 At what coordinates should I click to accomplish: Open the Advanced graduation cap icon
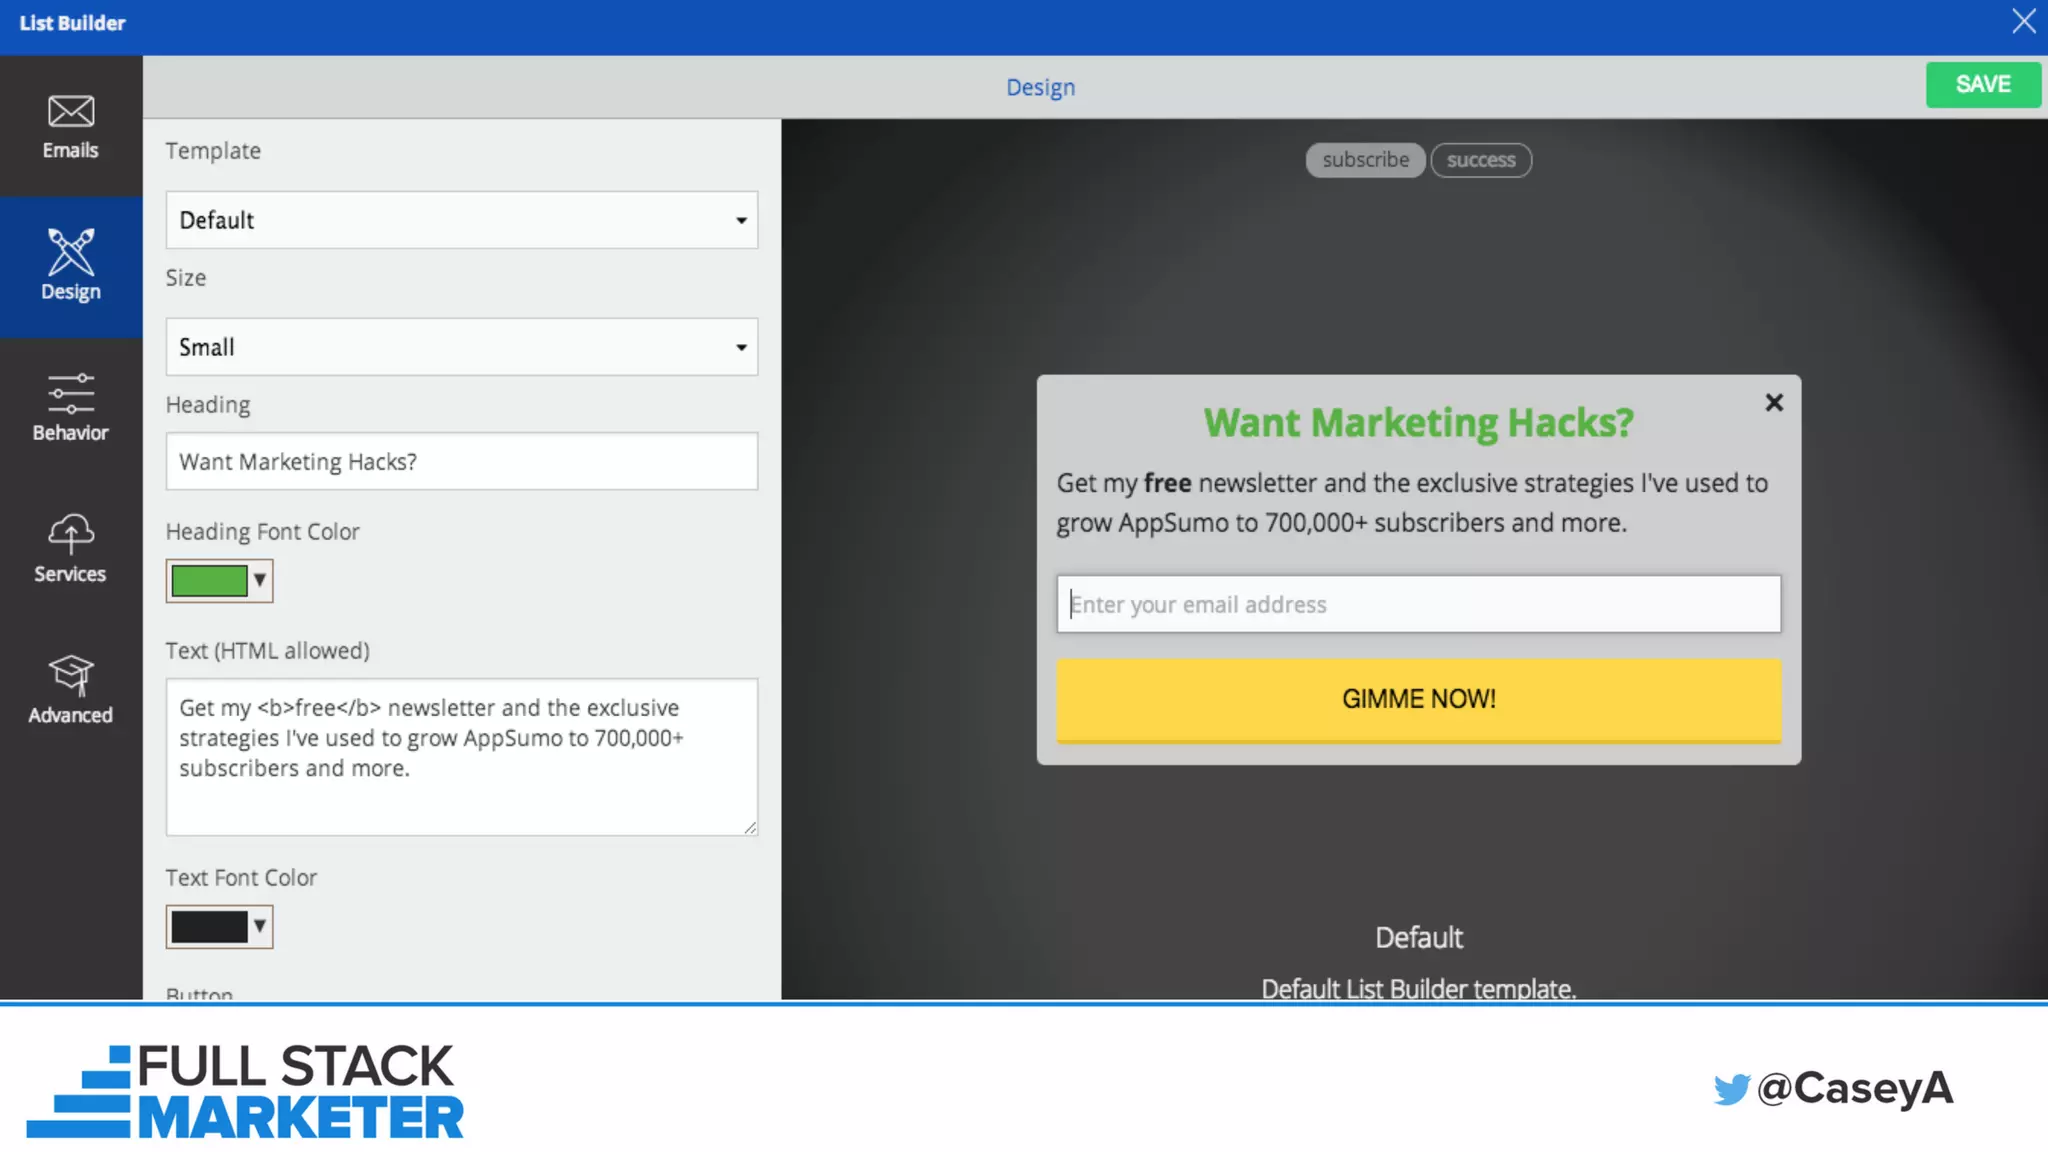point(70,675)
